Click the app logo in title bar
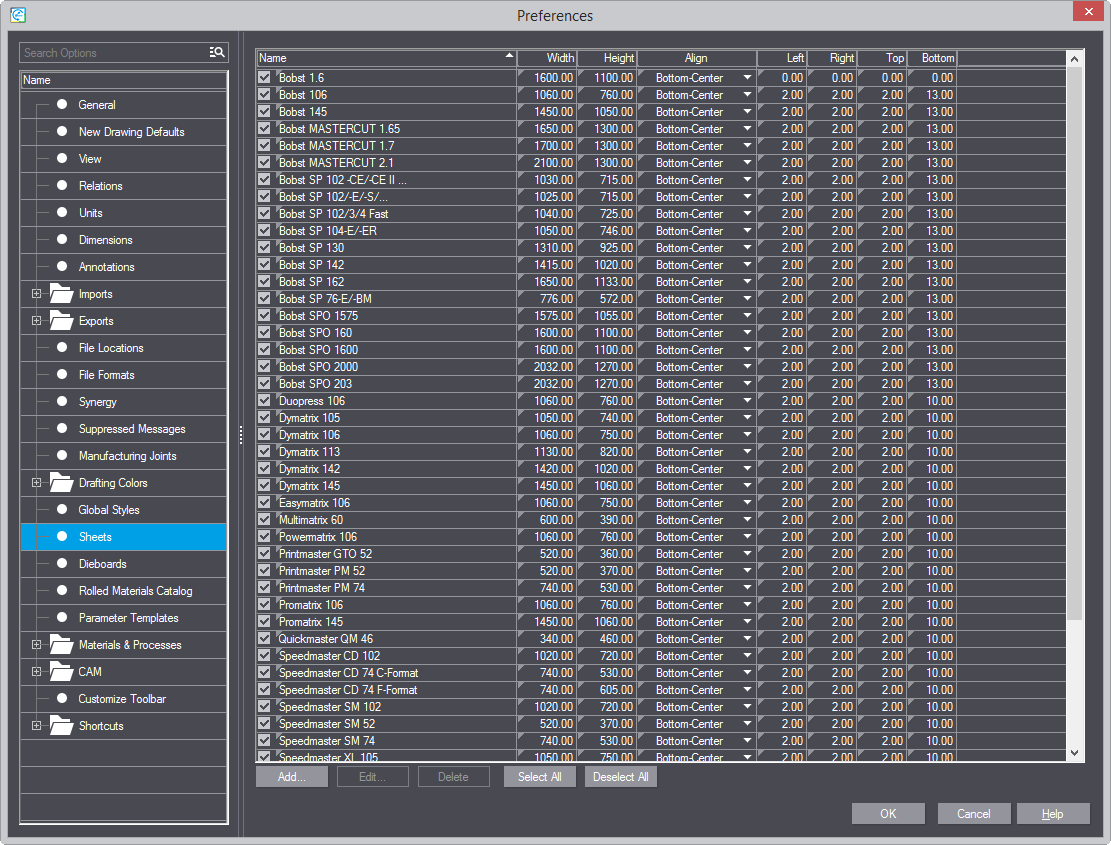 pos(18,15)
